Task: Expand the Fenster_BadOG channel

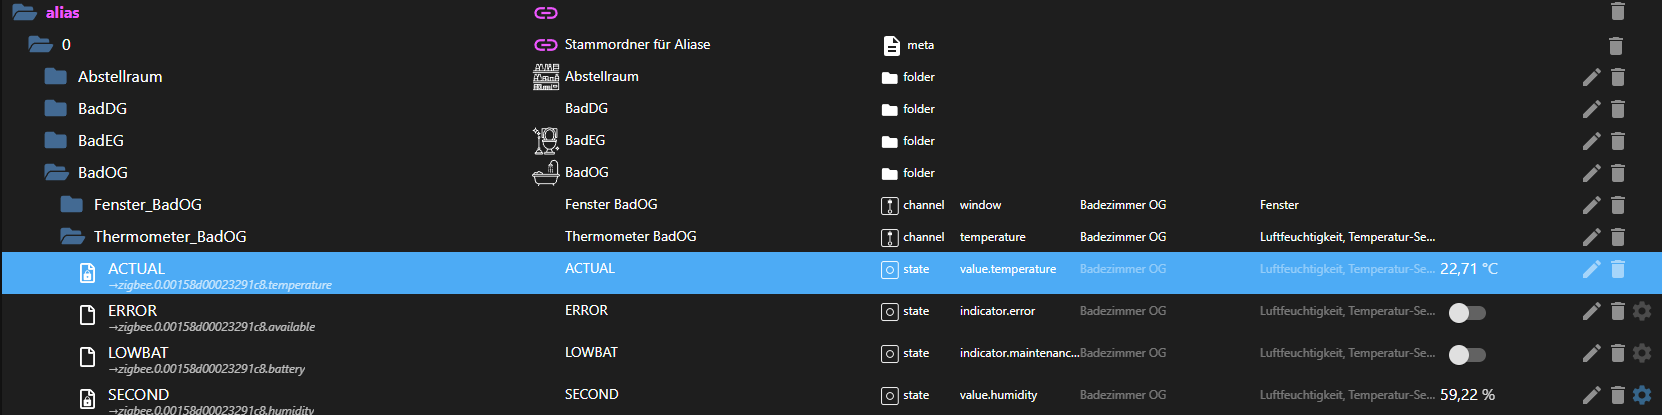Action: [x=72, y=205]
